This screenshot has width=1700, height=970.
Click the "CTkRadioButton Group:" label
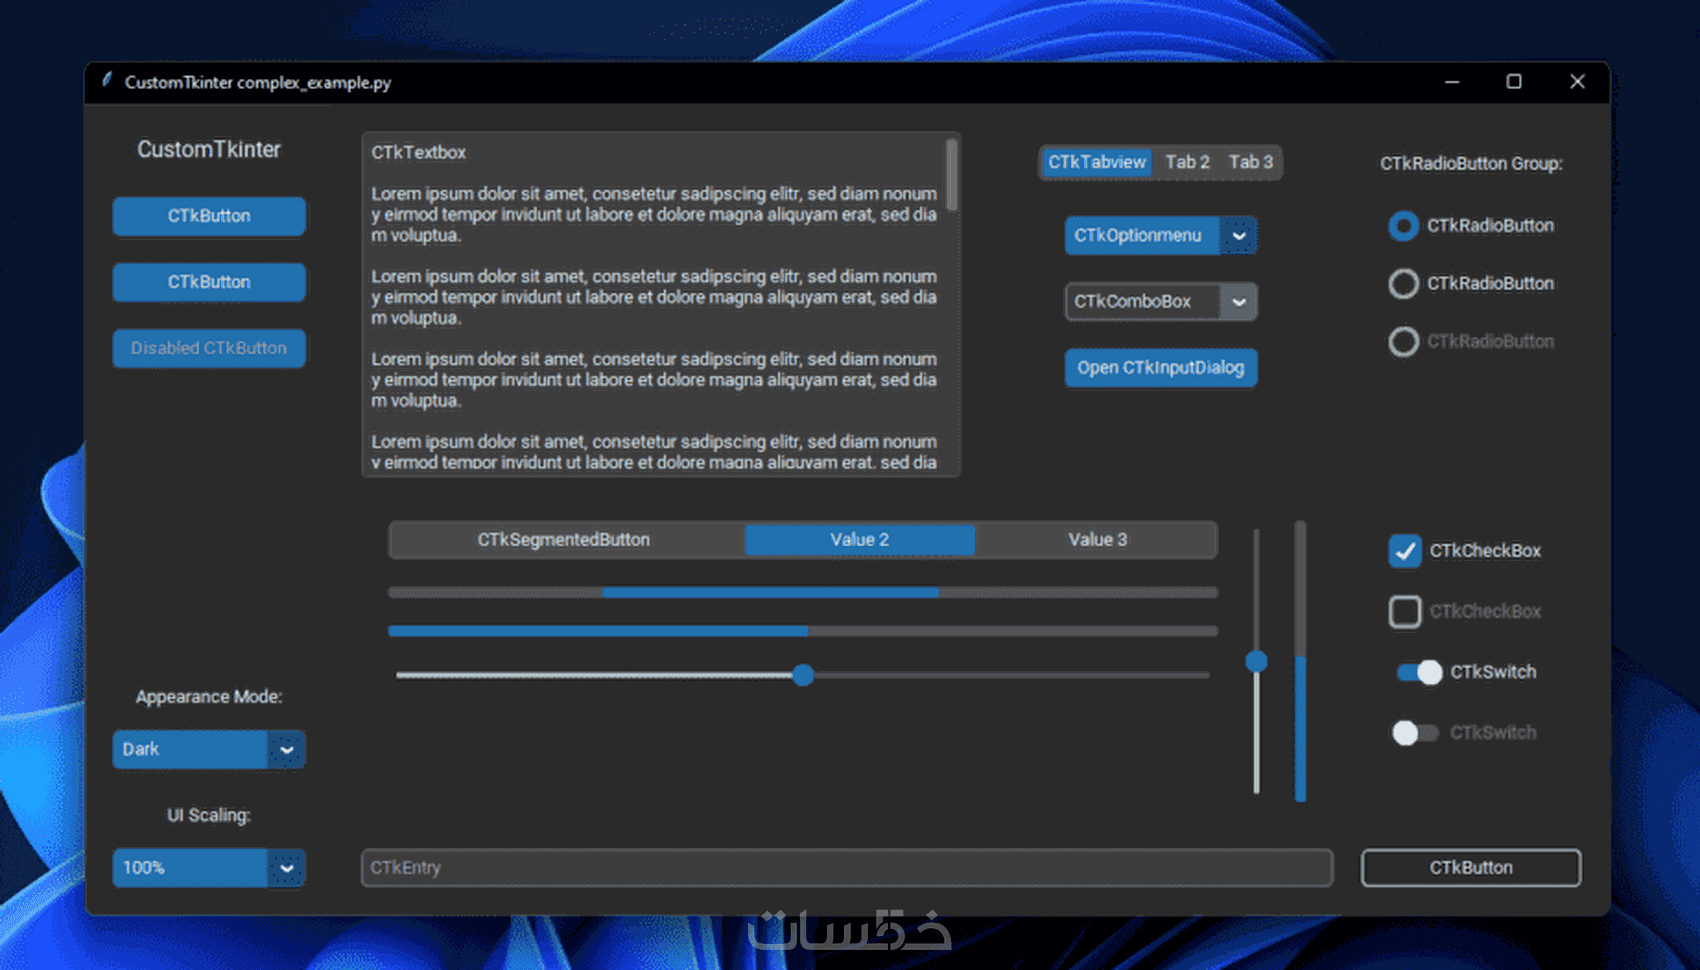[1471, 164]
